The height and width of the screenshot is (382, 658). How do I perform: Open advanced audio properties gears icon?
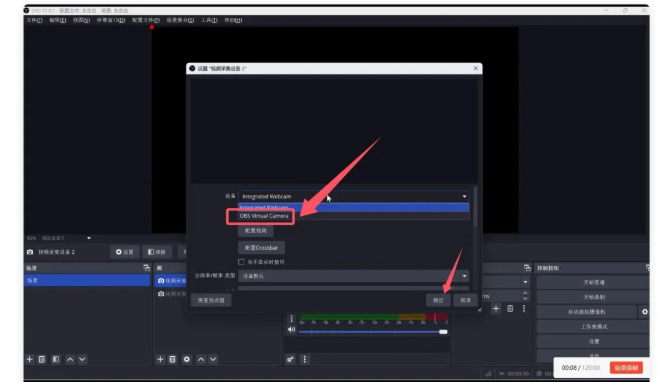click(290, 359)
